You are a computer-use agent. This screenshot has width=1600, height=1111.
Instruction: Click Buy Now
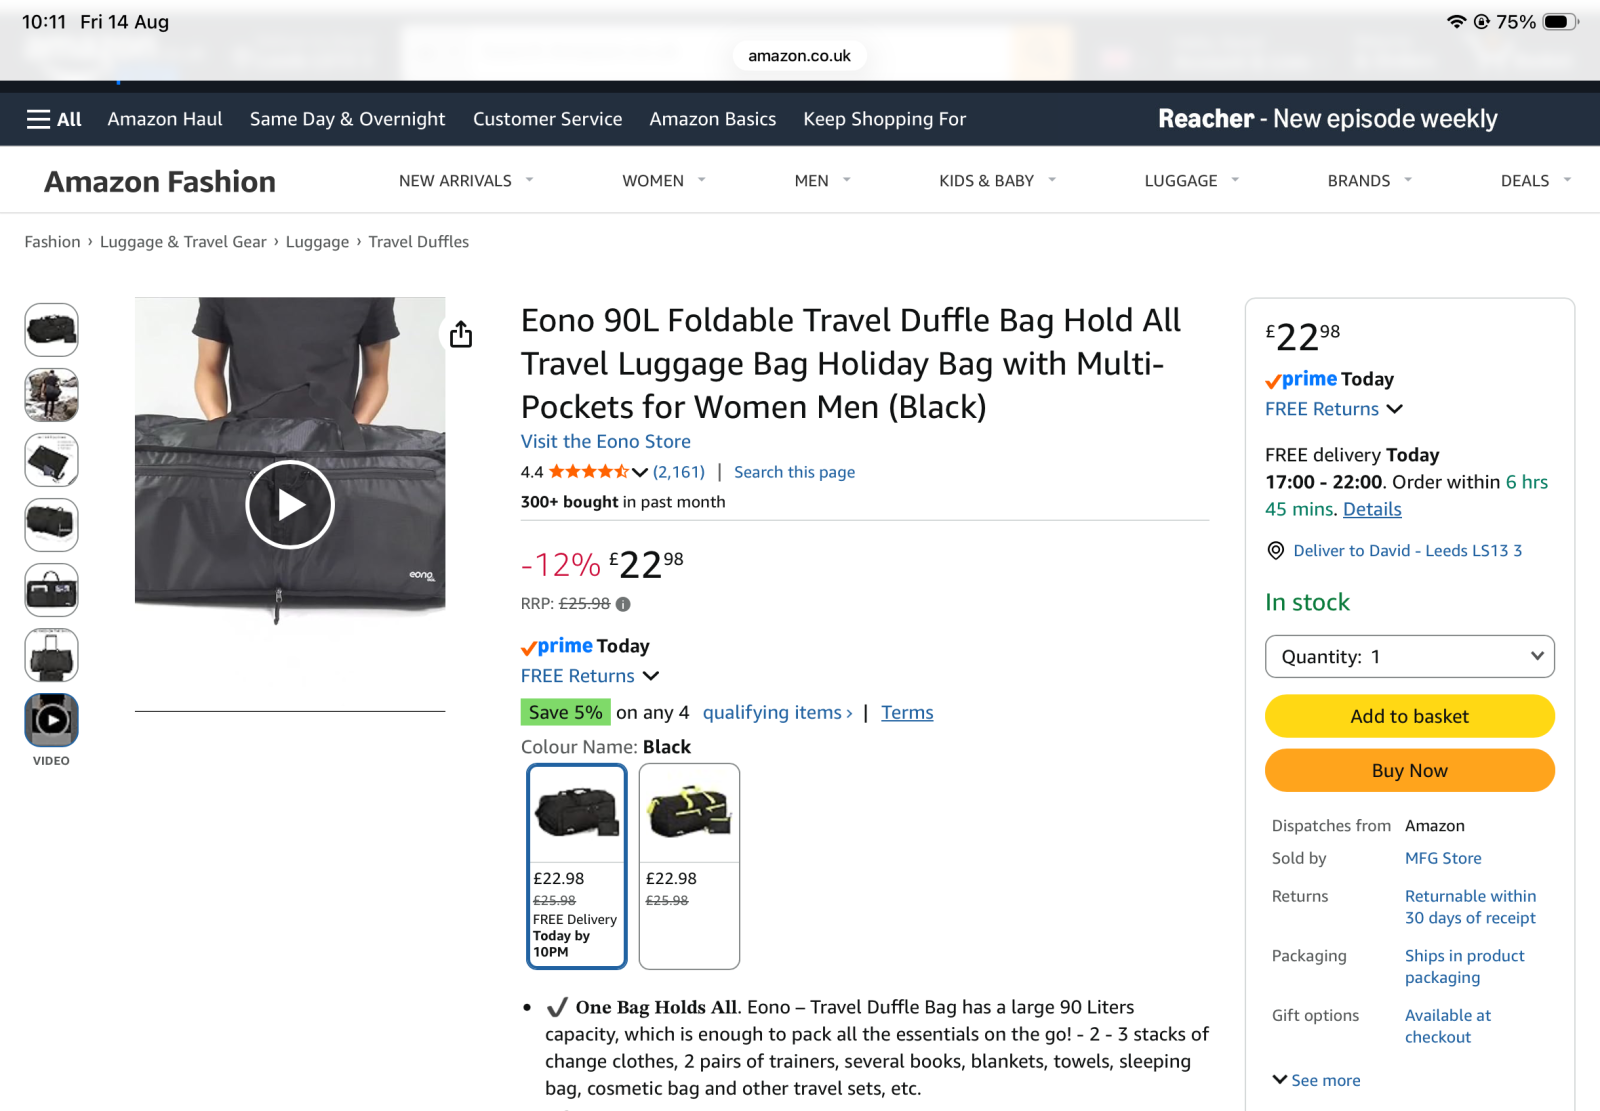tap(1410, 770)
